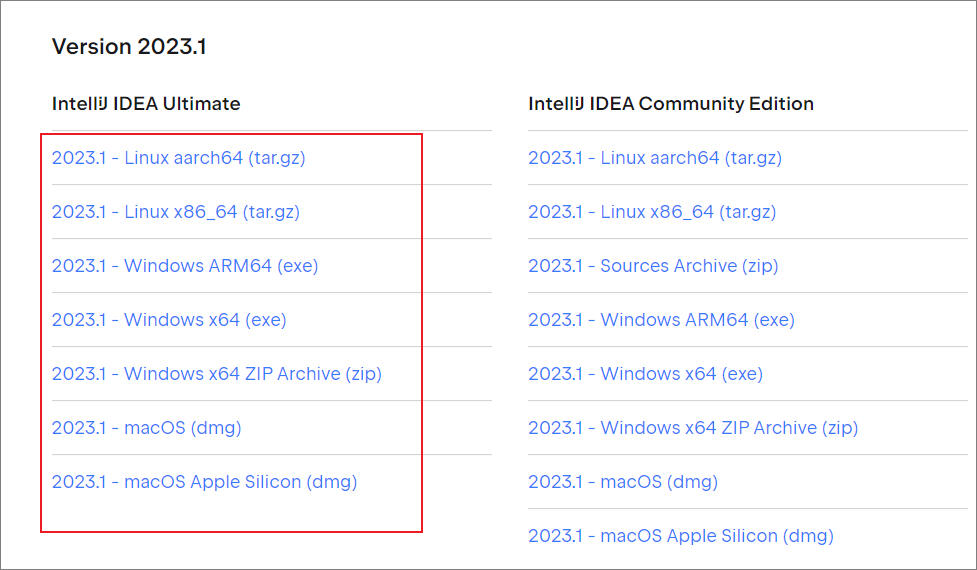This screenshot has height=570, width=977.
Task: Click Community 2023.1 Windows ARM64 exe link
Action: coord(661,320)
